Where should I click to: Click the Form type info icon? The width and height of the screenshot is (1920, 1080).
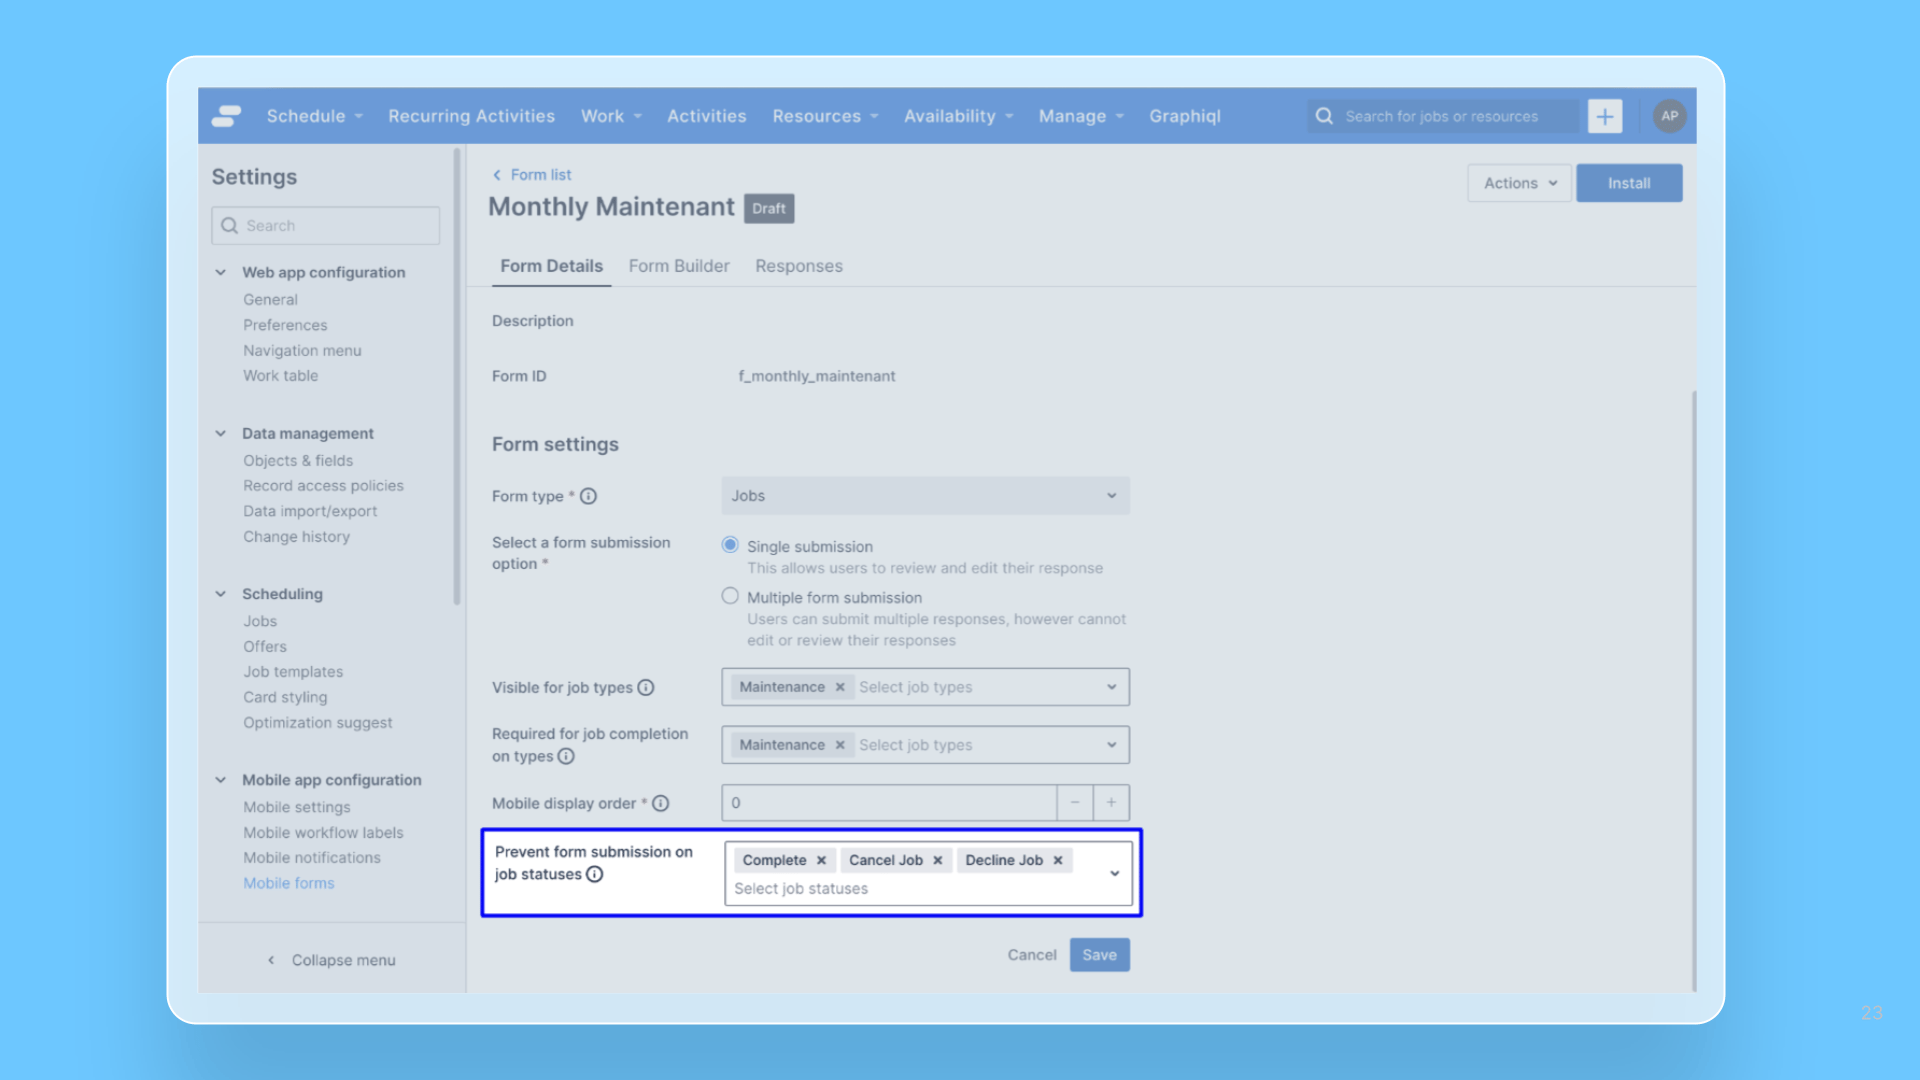[x=589, y=496]
